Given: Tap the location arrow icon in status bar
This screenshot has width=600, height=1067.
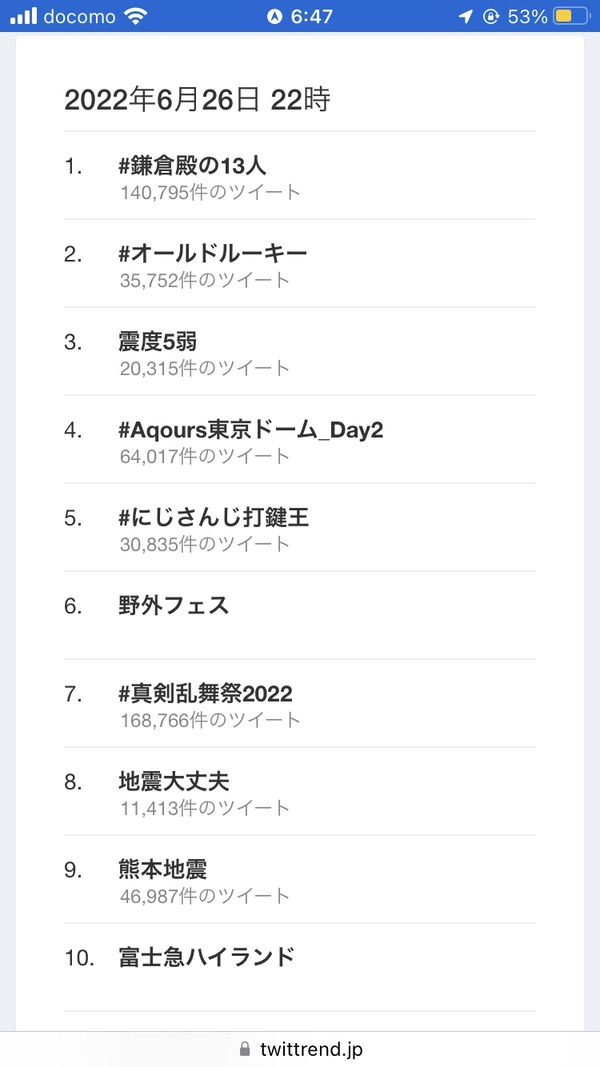Looking at the screenshot, I should [x=466, y=16].
